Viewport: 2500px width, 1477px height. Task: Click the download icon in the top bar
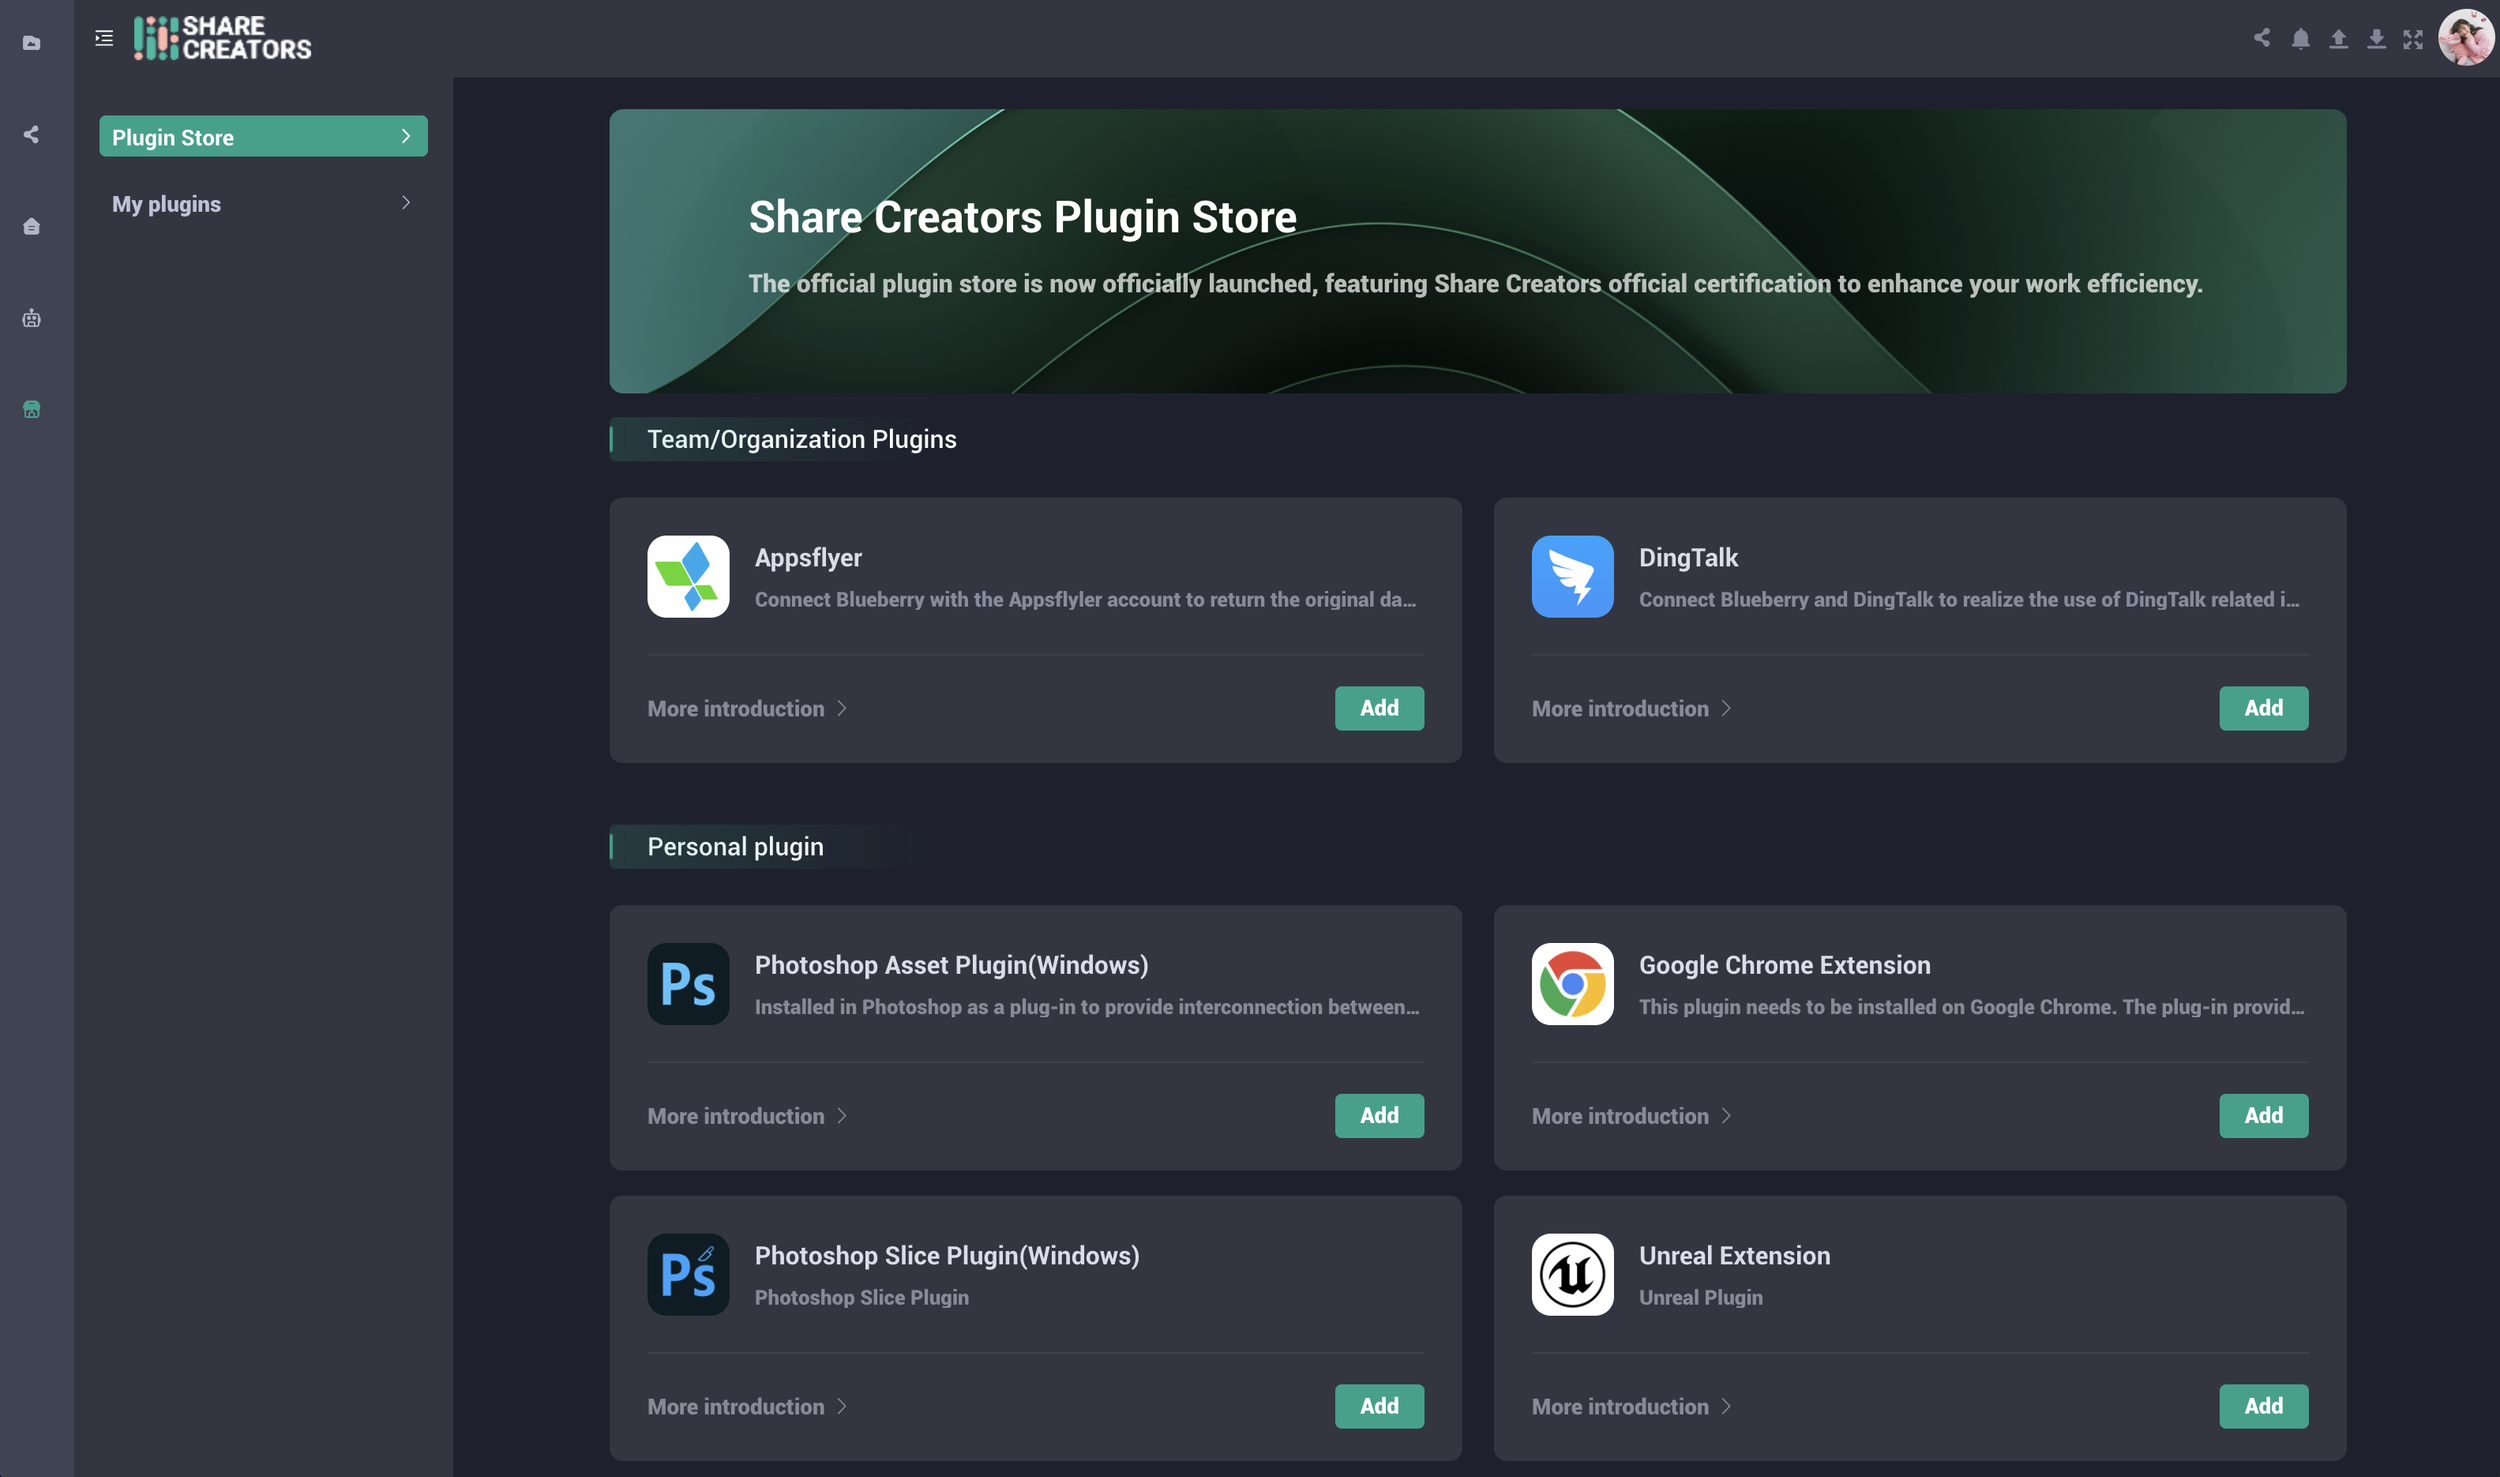click(2376, 39)
